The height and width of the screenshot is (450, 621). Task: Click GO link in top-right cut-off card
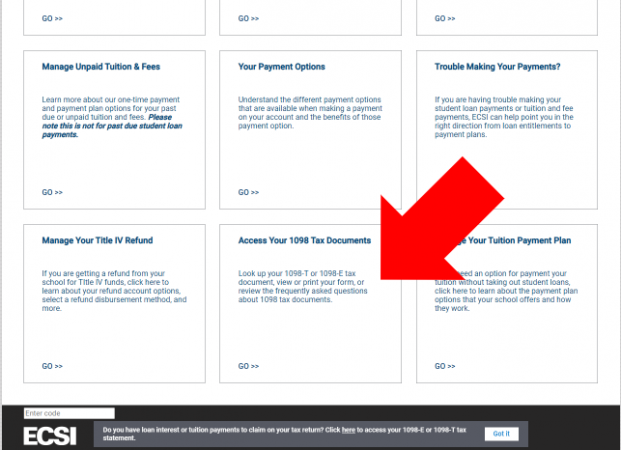(445, 19)
